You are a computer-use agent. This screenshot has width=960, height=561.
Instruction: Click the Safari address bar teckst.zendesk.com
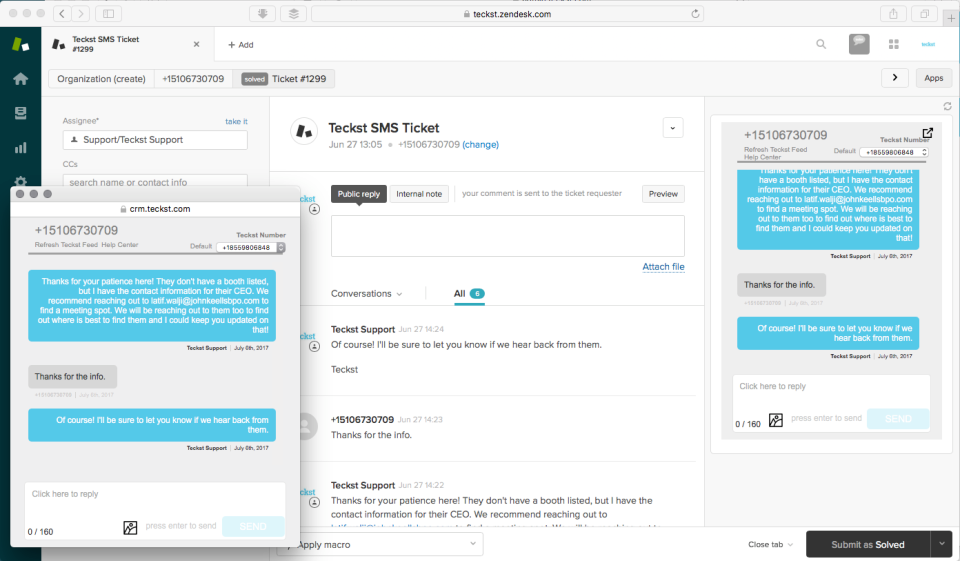pos(507,13)
